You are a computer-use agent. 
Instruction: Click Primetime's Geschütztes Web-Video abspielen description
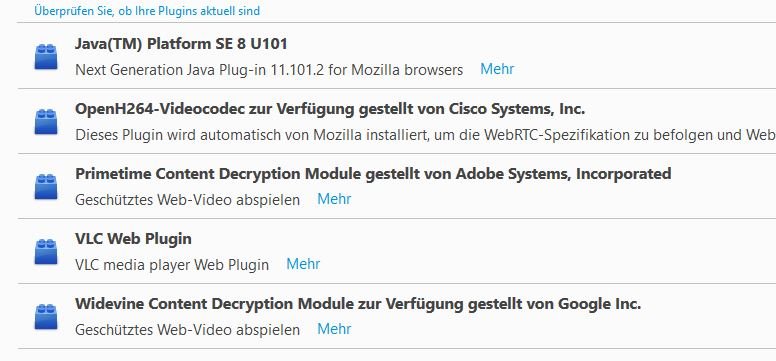[x=188, y=200]
